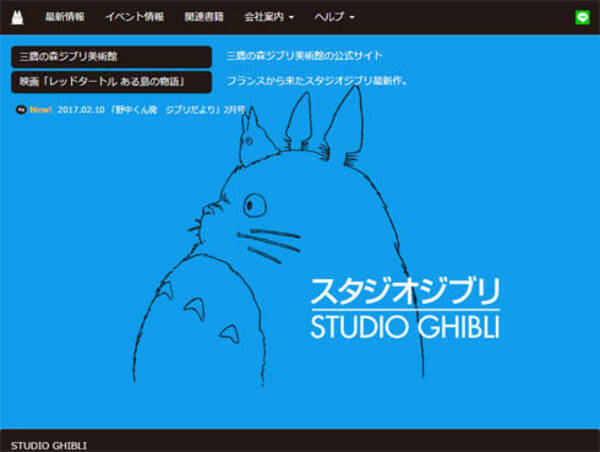The width and height of the screenshot is (600, 452).
Task: Open 最新情報 menu item
Action: 65,17
